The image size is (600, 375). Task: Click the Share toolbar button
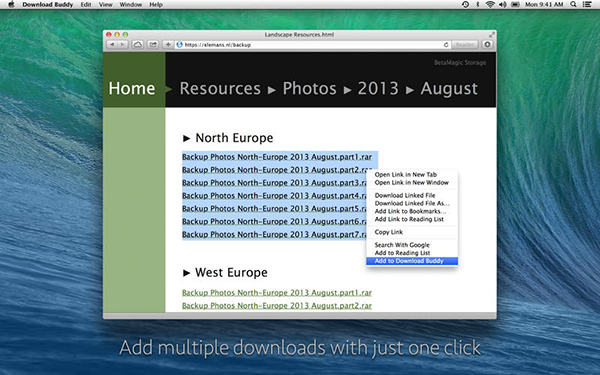(x=153, y=45)
